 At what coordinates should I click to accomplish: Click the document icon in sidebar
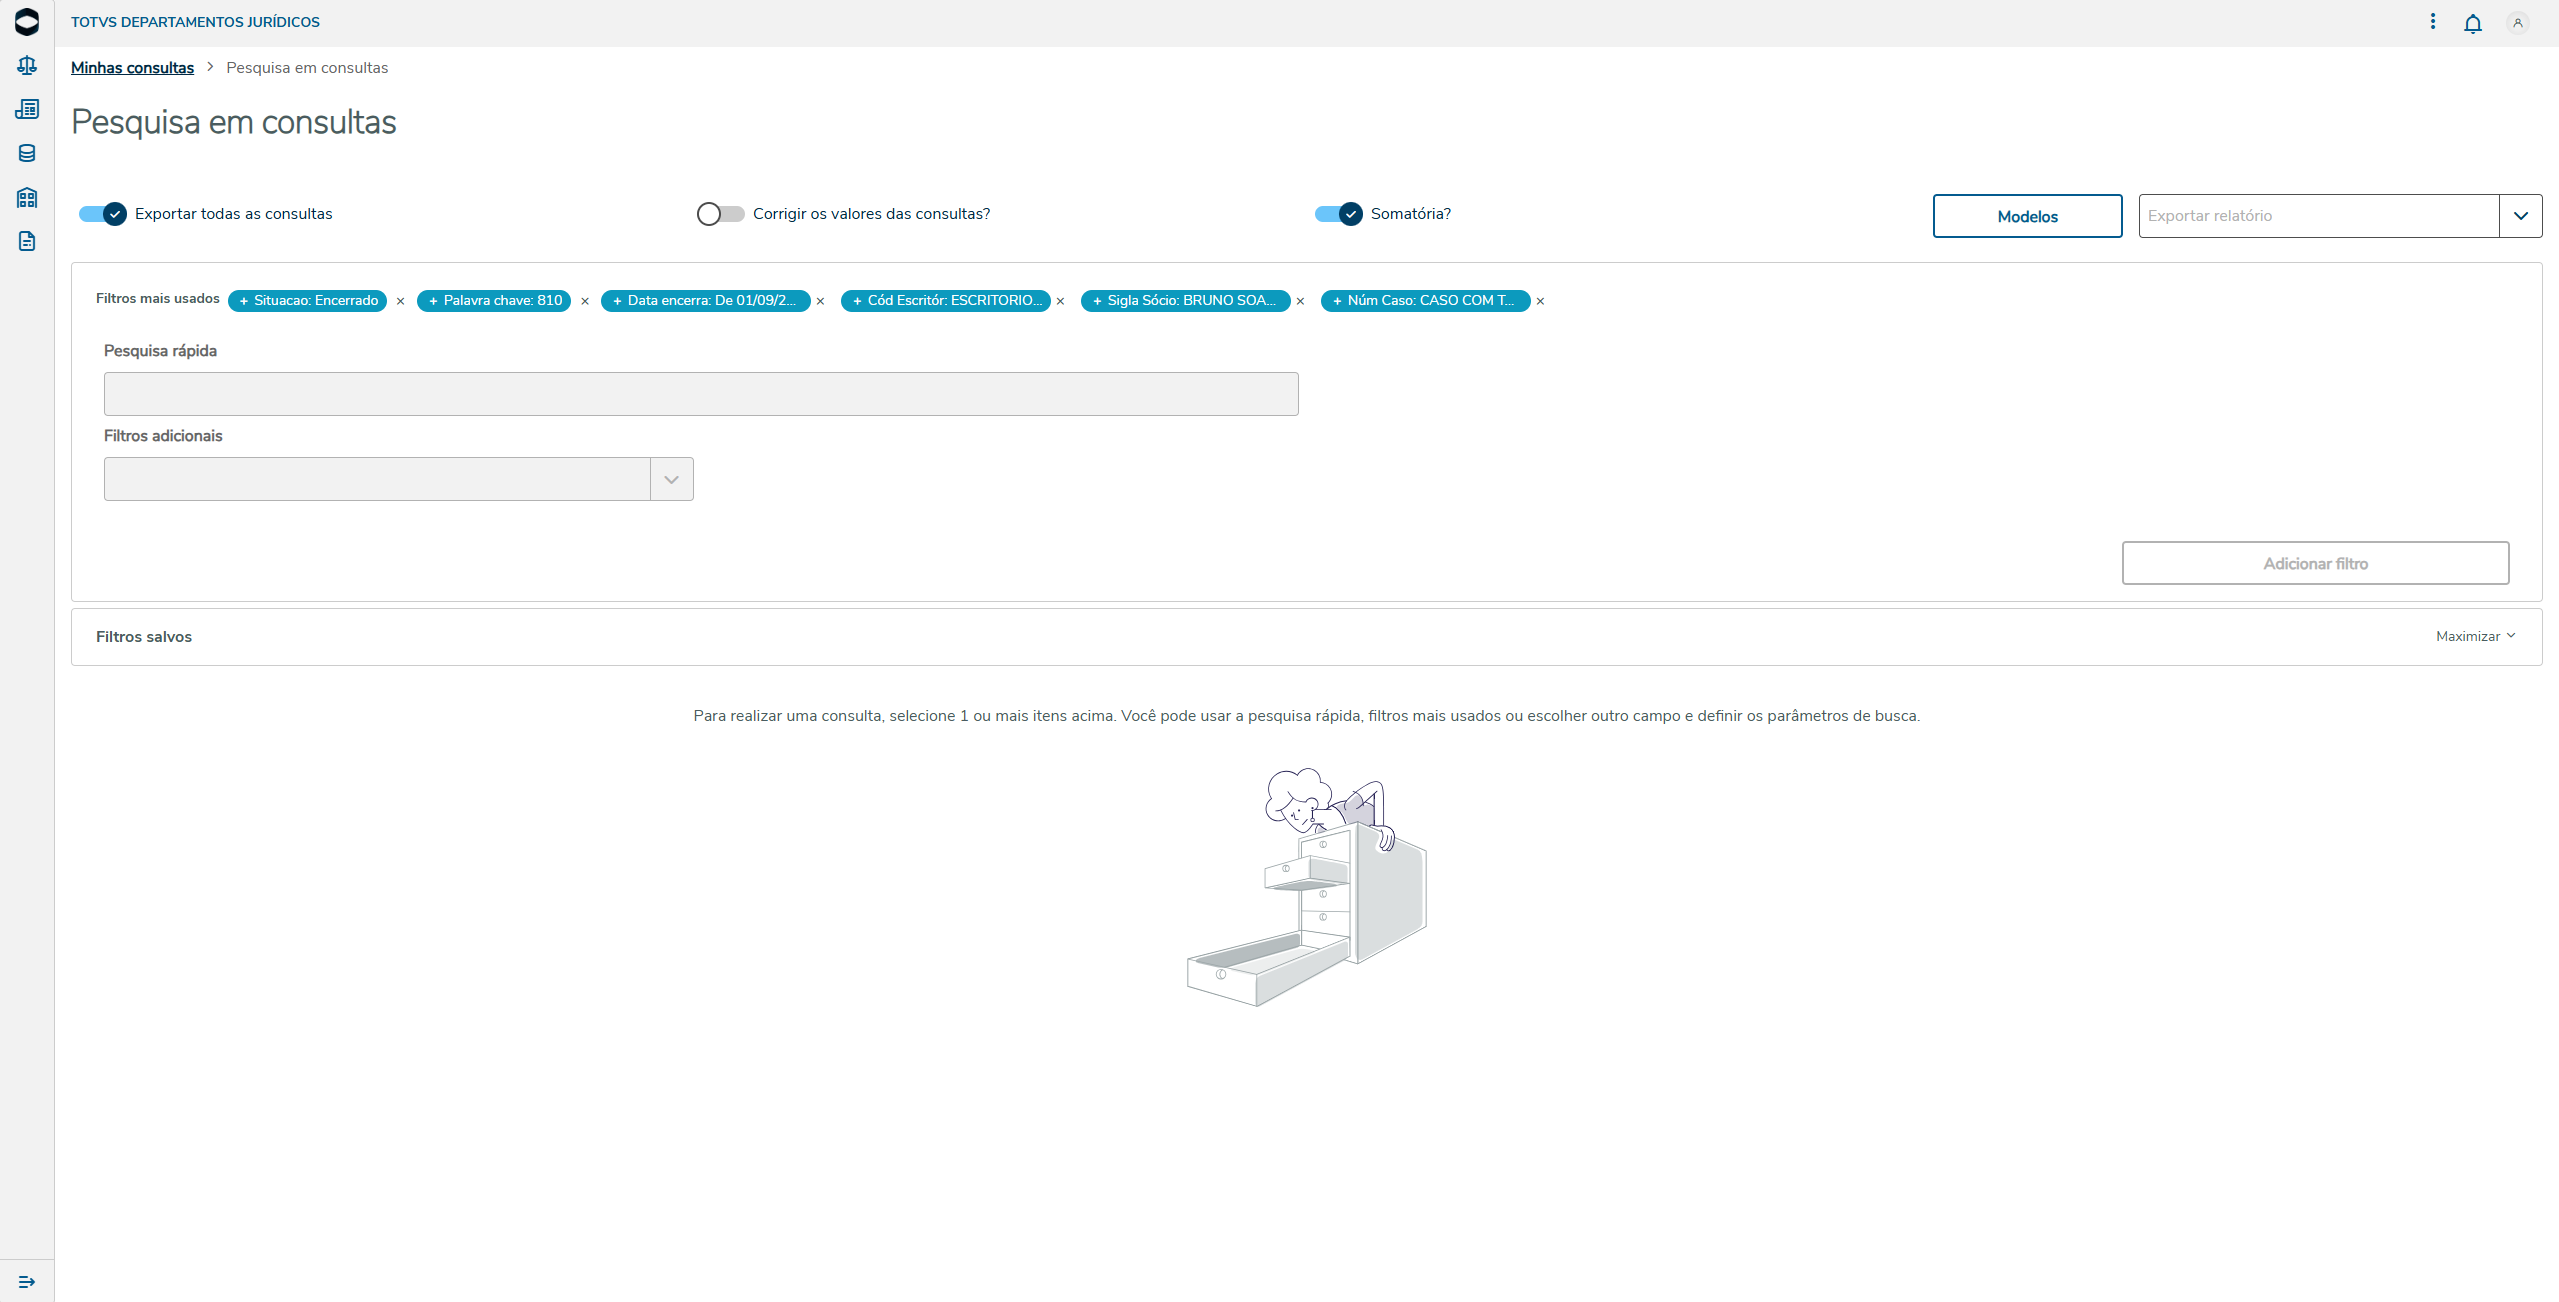click(x=27, y=242)
